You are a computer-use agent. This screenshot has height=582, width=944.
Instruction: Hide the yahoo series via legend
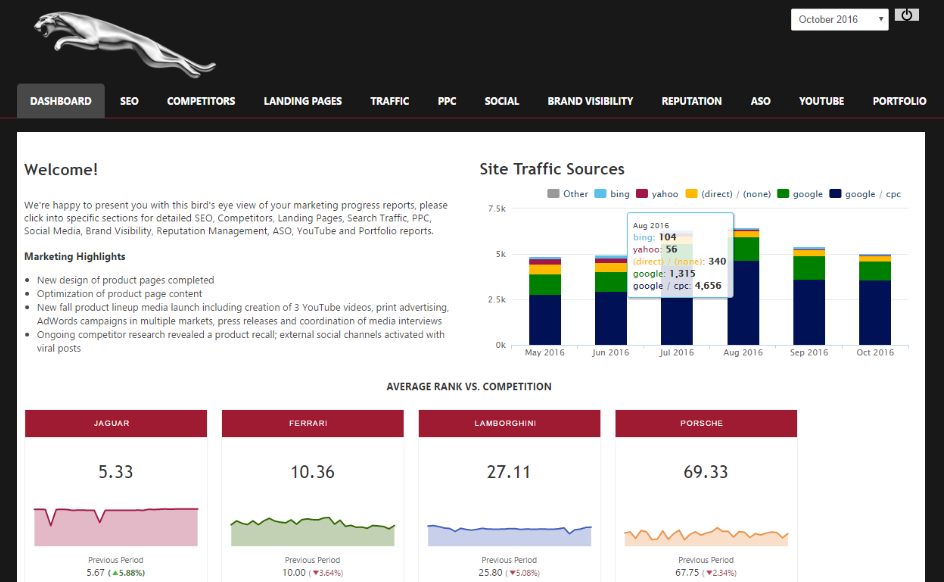click(657, 194)
